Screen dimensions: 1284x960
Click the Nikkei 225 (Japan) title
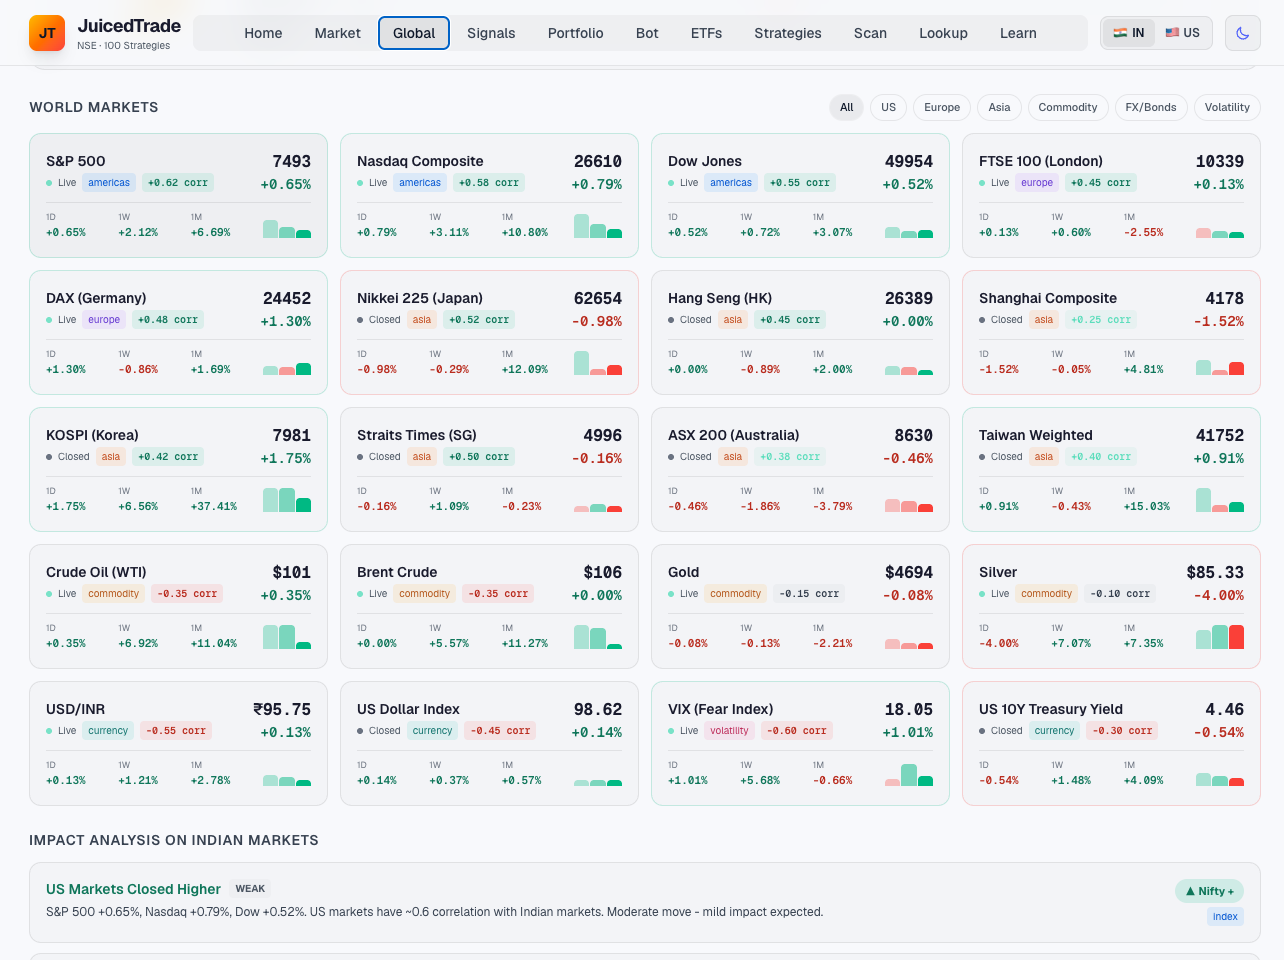(420, 298)
